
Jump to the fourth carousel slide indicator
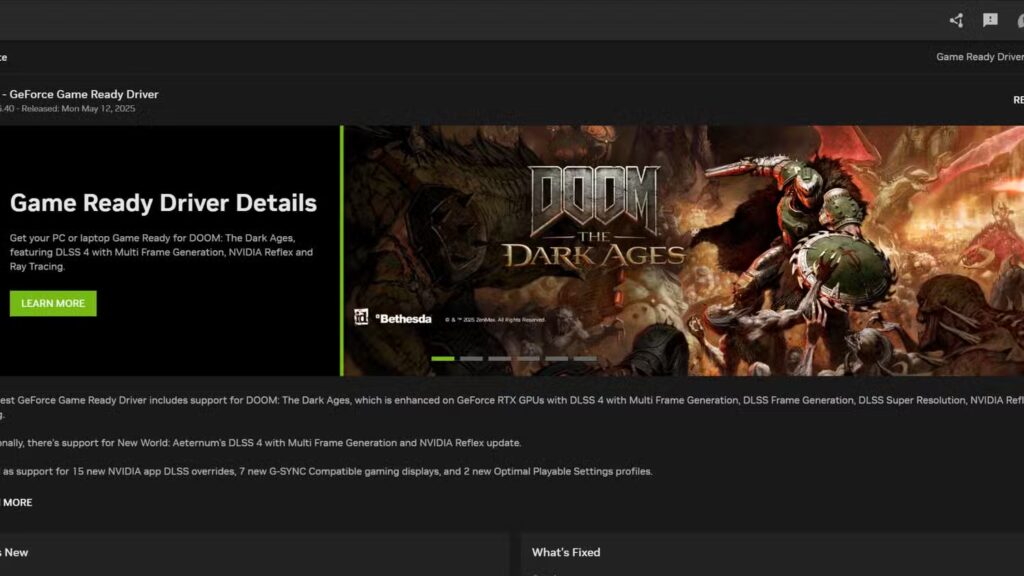pyautogui.click(x=528, y=359)
